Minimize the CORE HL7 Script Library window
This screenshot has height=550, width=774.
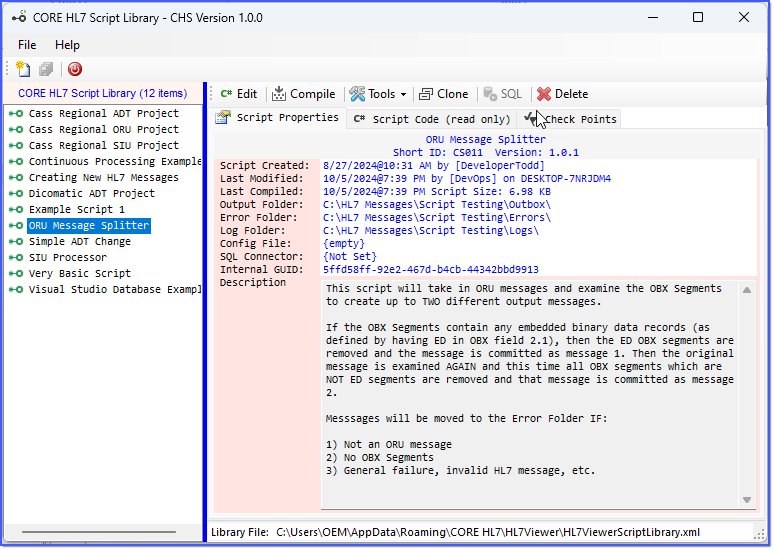[653, 18]
